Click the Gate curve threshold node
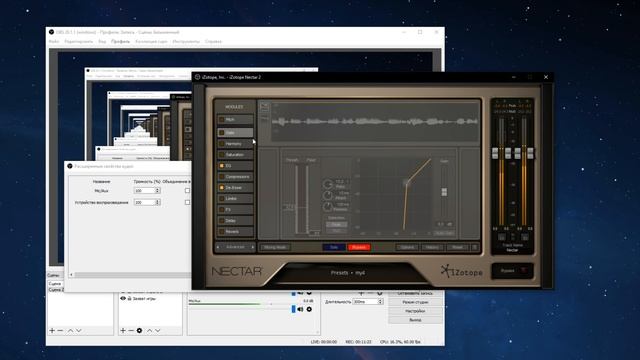Image resolution: width=640 pixels, height=360 pixels. pos(407,182)
